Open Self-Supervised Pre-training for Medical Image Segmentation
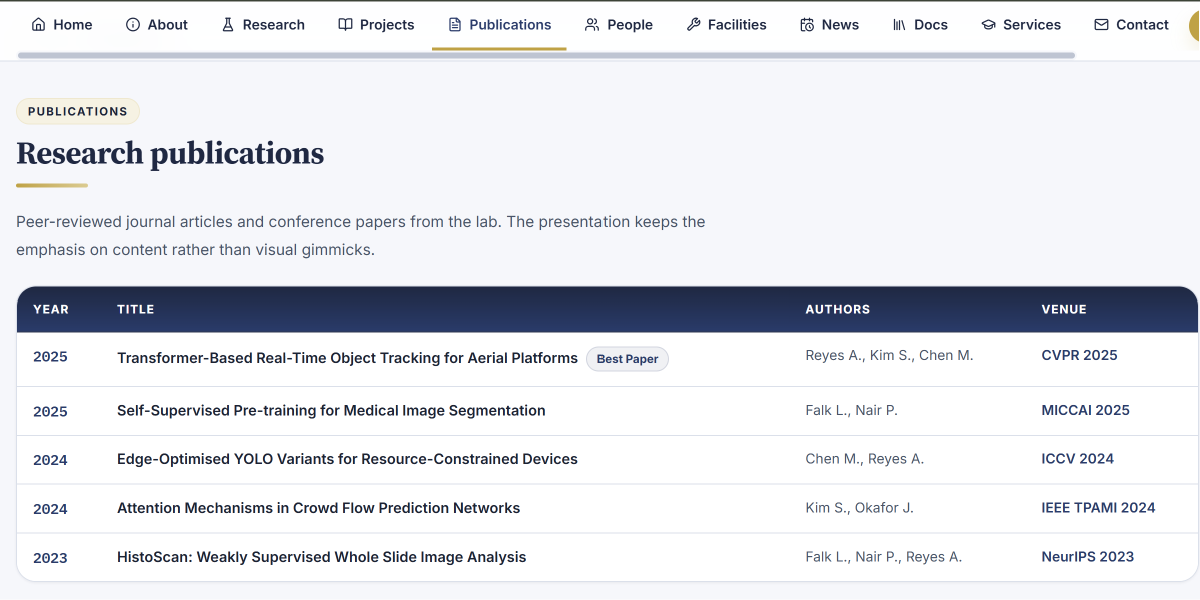 (x=331, y=410)
